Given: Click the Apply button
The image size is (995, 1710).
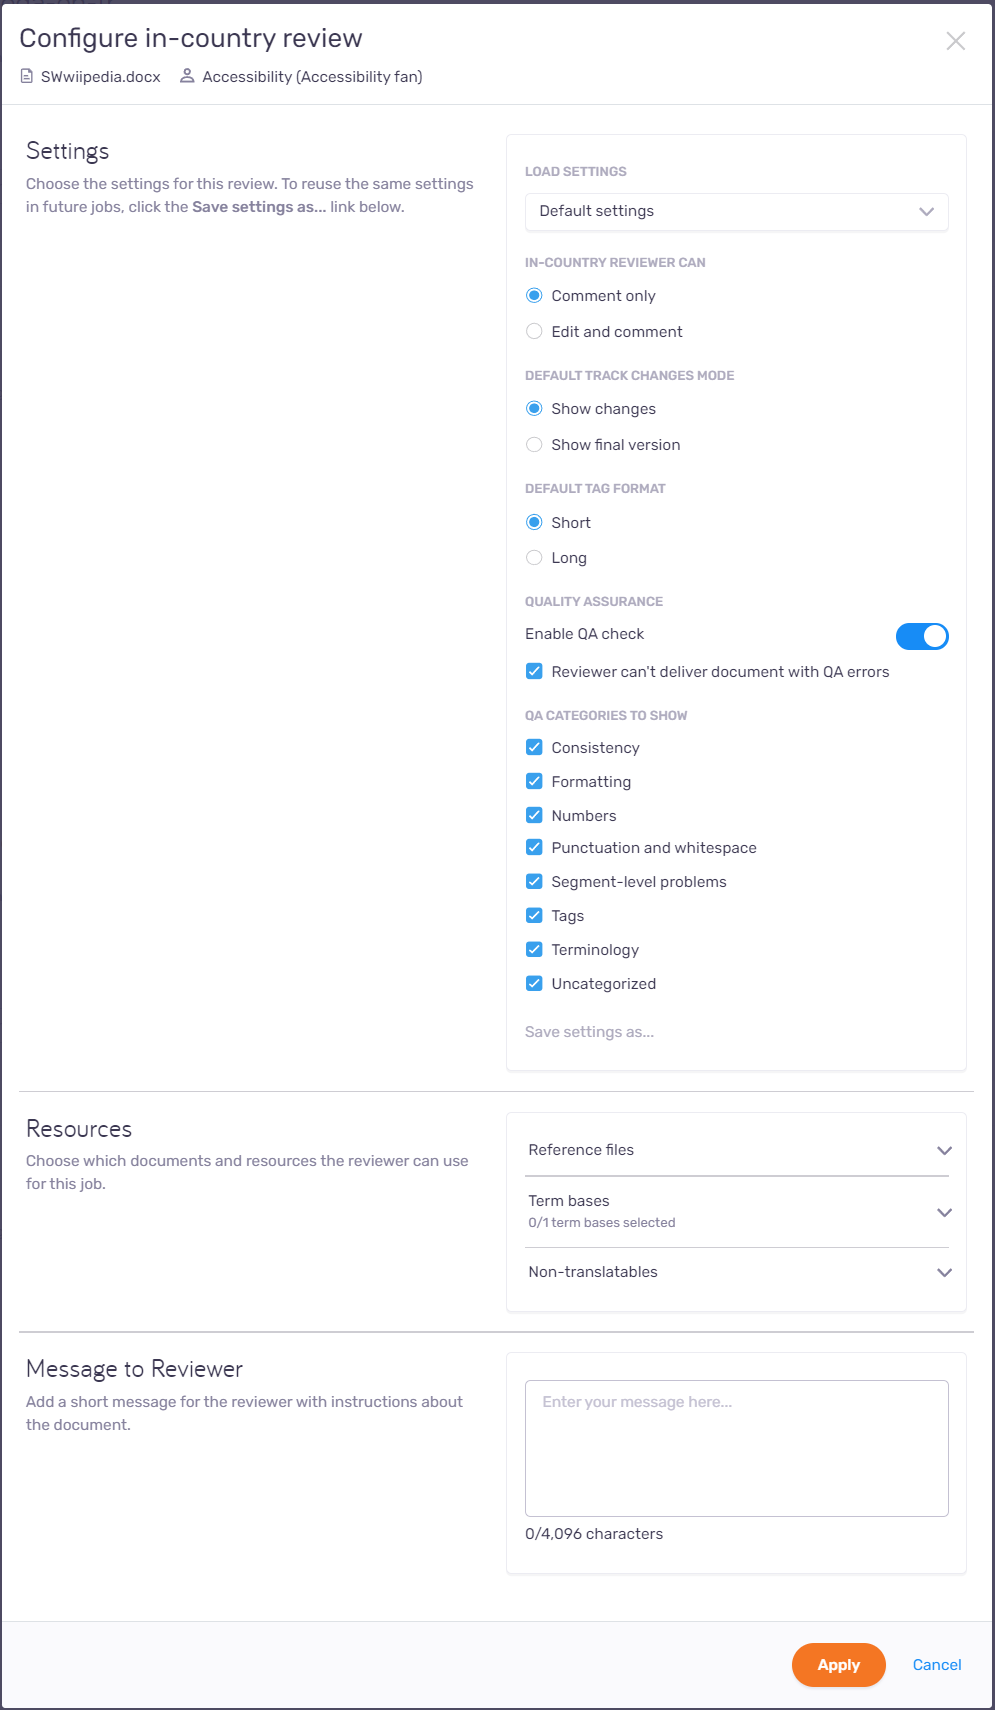Looking at the screenshot, I should [838, 1665].
